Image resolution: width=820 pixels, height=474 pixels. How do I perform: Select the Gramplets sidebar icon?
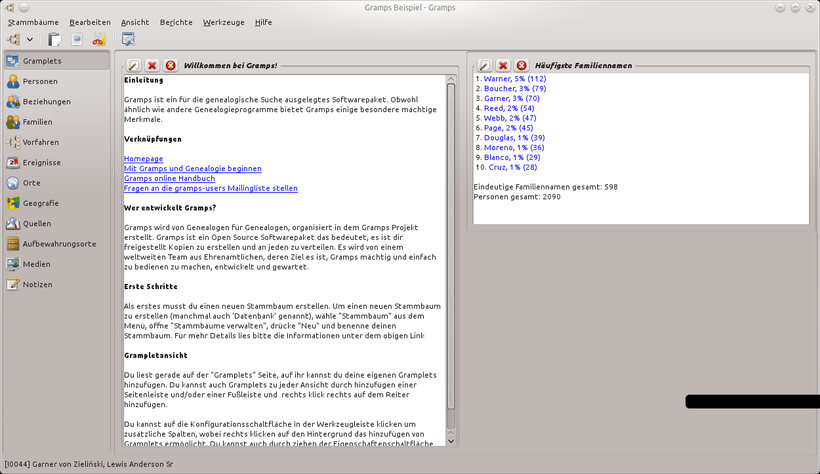coord(13,61)
